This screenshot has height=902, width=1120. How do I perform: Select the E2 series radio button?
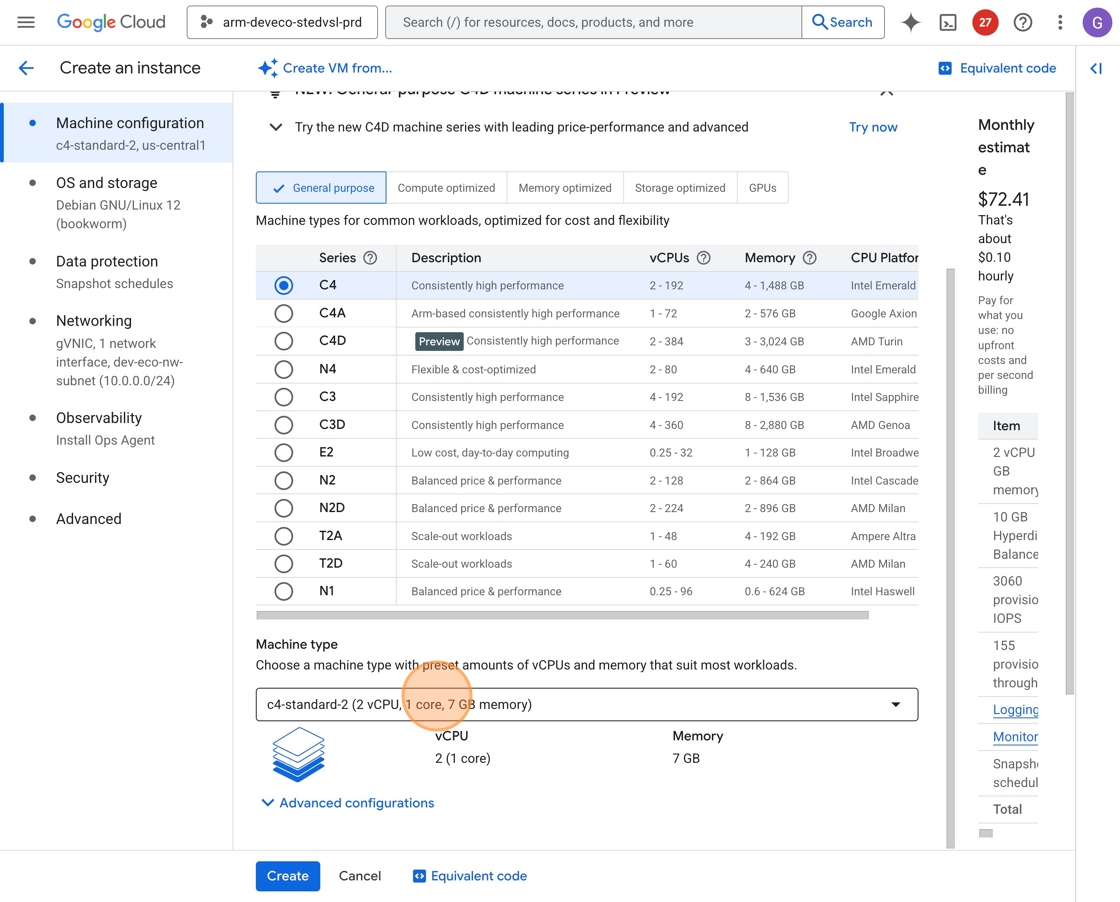point(284,453)
